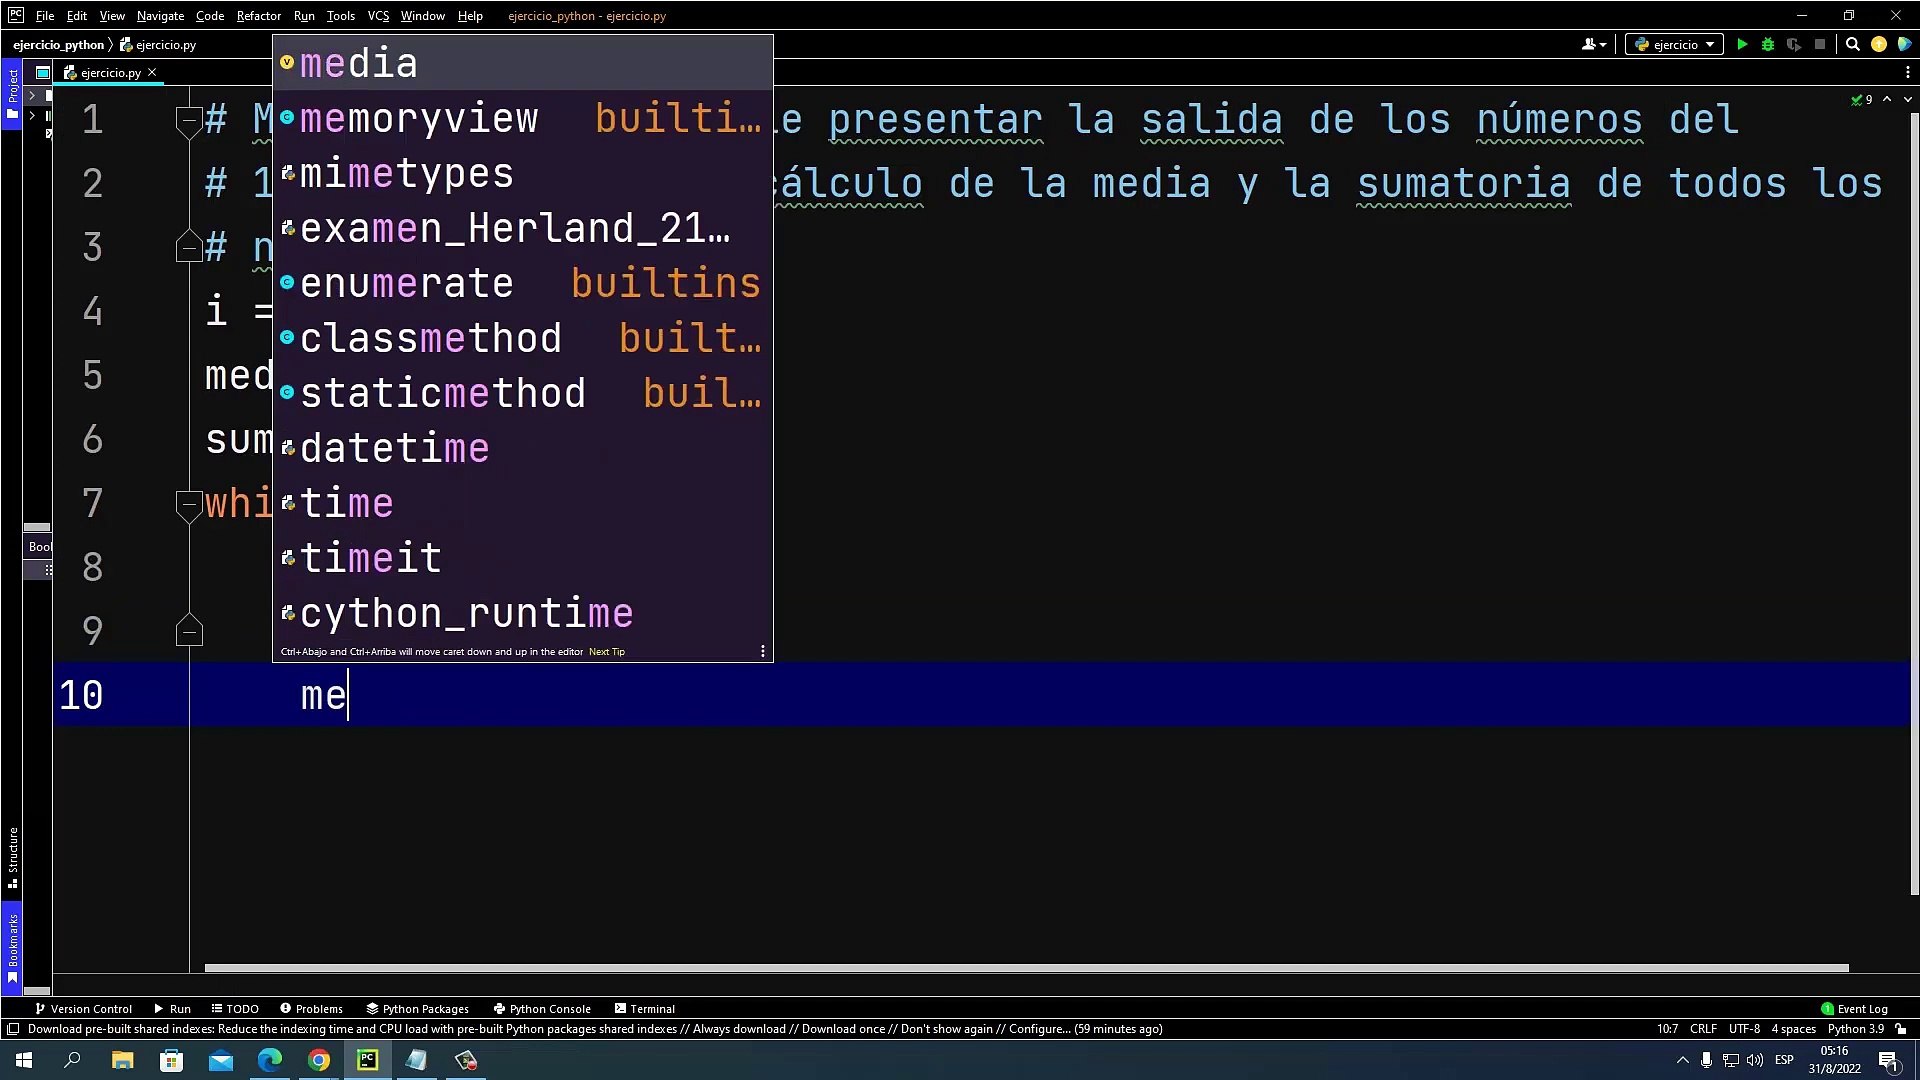1920x1080 pixels.
Task: Toggle the Bookmarks tool window stripe button
Action: point(12,945)
